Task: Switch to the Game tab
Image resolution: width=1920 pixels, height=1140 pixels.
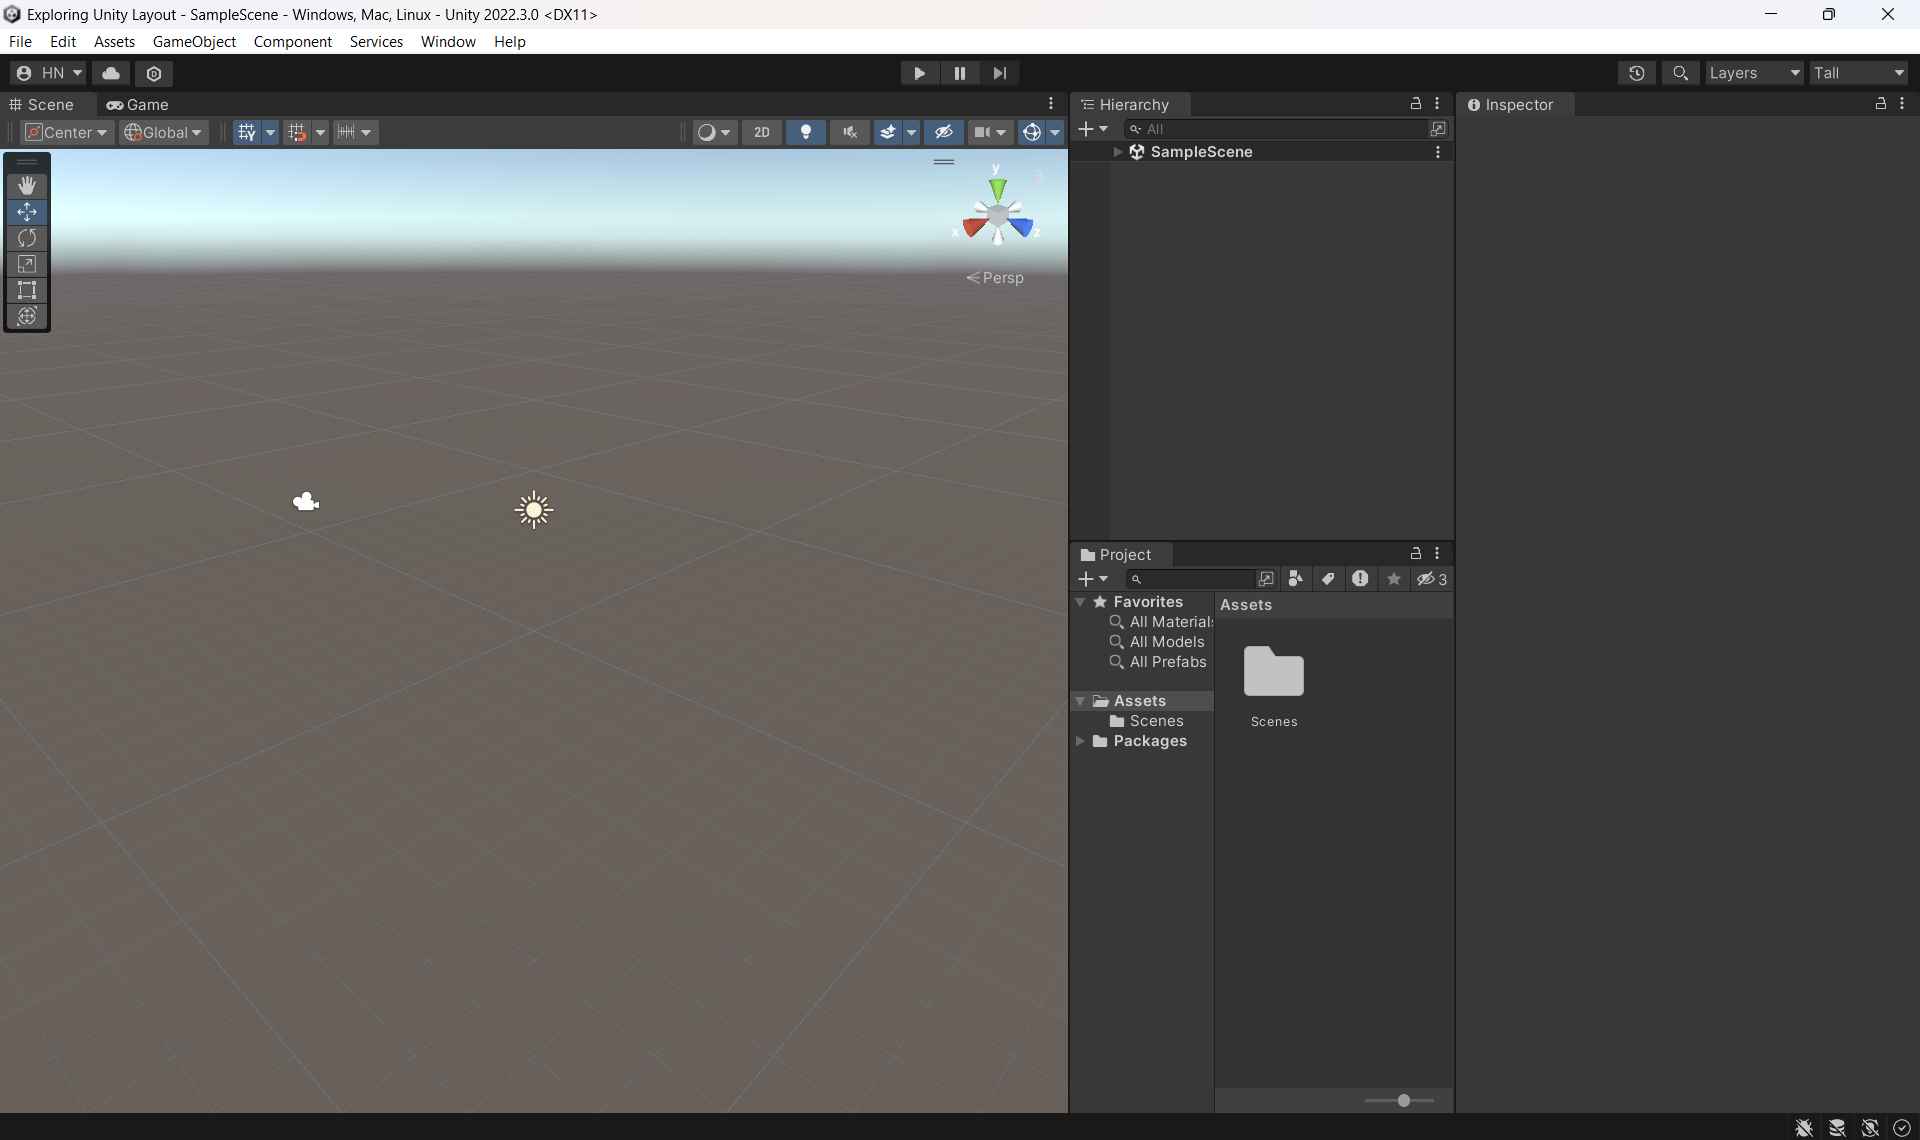Action: tap(138, 105)
